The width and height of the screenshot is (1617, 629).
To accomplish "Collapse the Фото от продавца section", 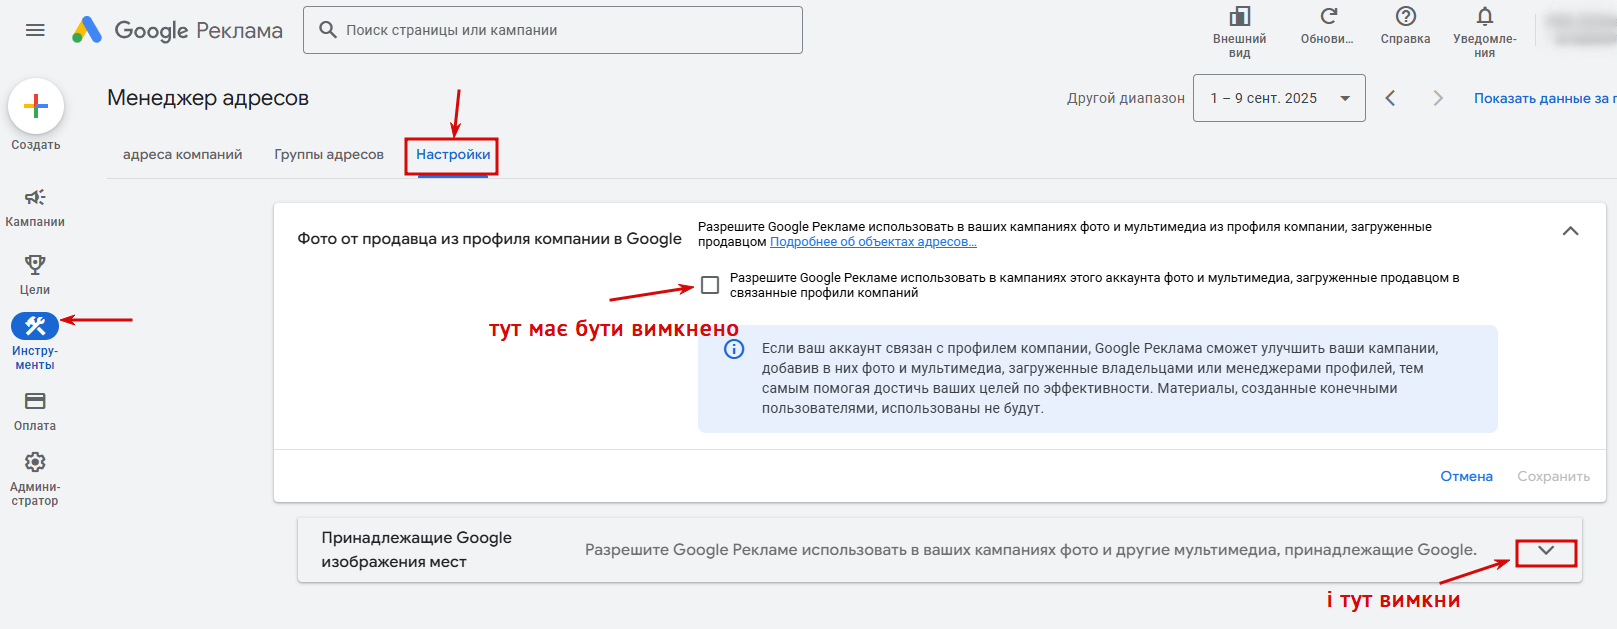I will [1570, 231].
